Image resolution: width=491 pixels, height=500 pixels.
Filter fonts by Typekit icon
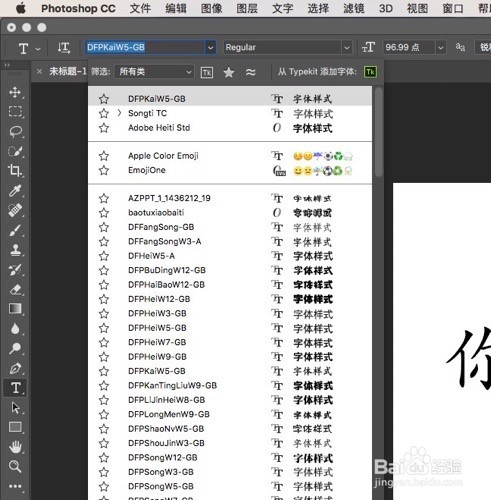coord(207,72)
